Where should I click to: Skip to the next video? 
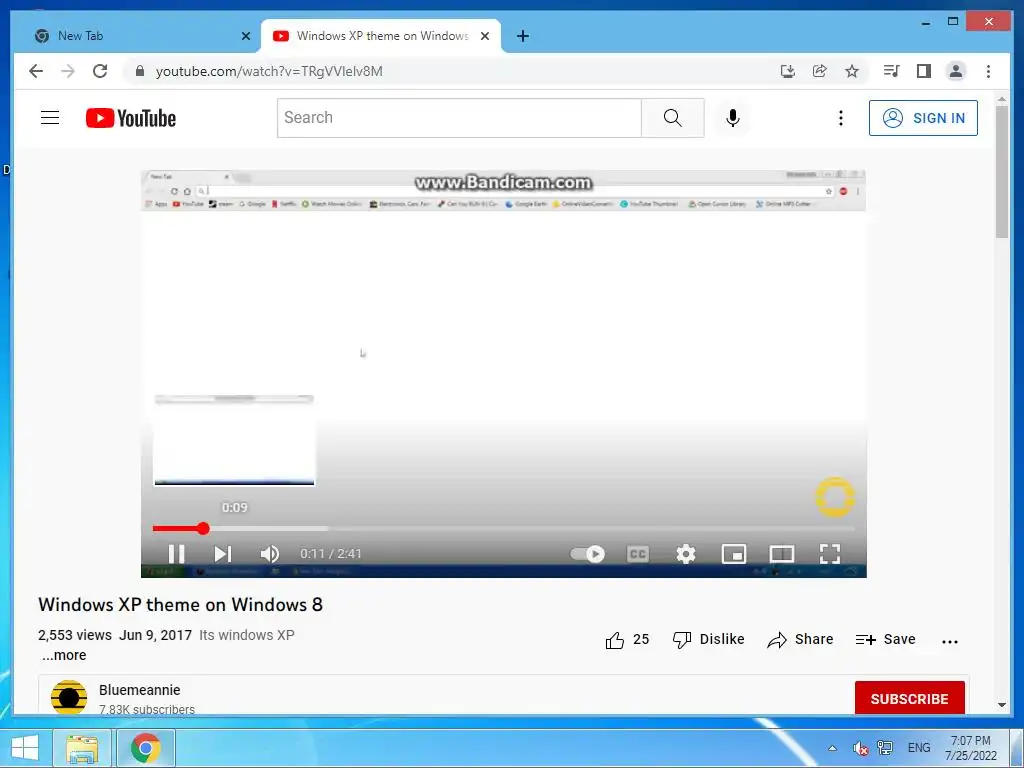pos(223,554)
